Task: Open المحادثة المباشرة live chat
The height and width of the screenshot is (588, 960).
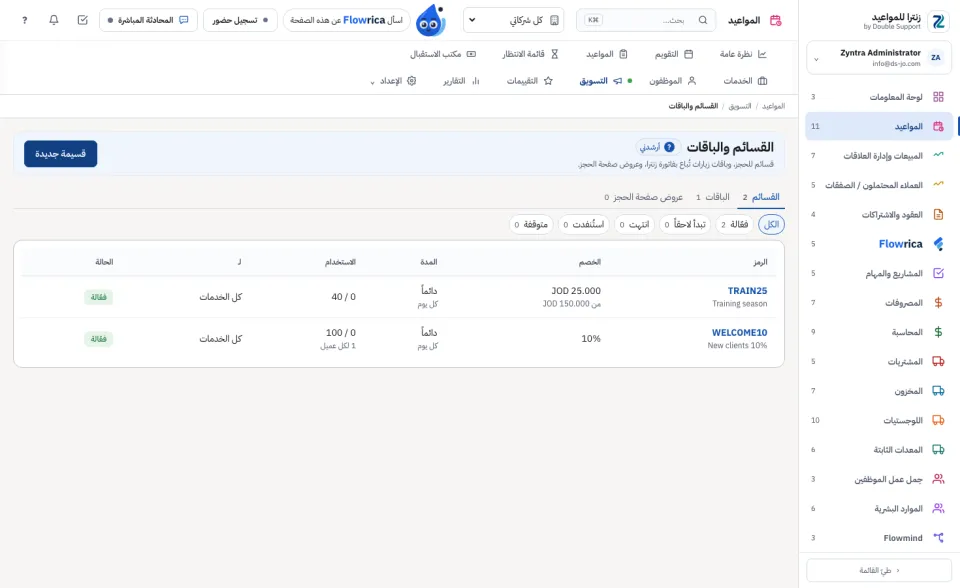Action: (148, 20)
